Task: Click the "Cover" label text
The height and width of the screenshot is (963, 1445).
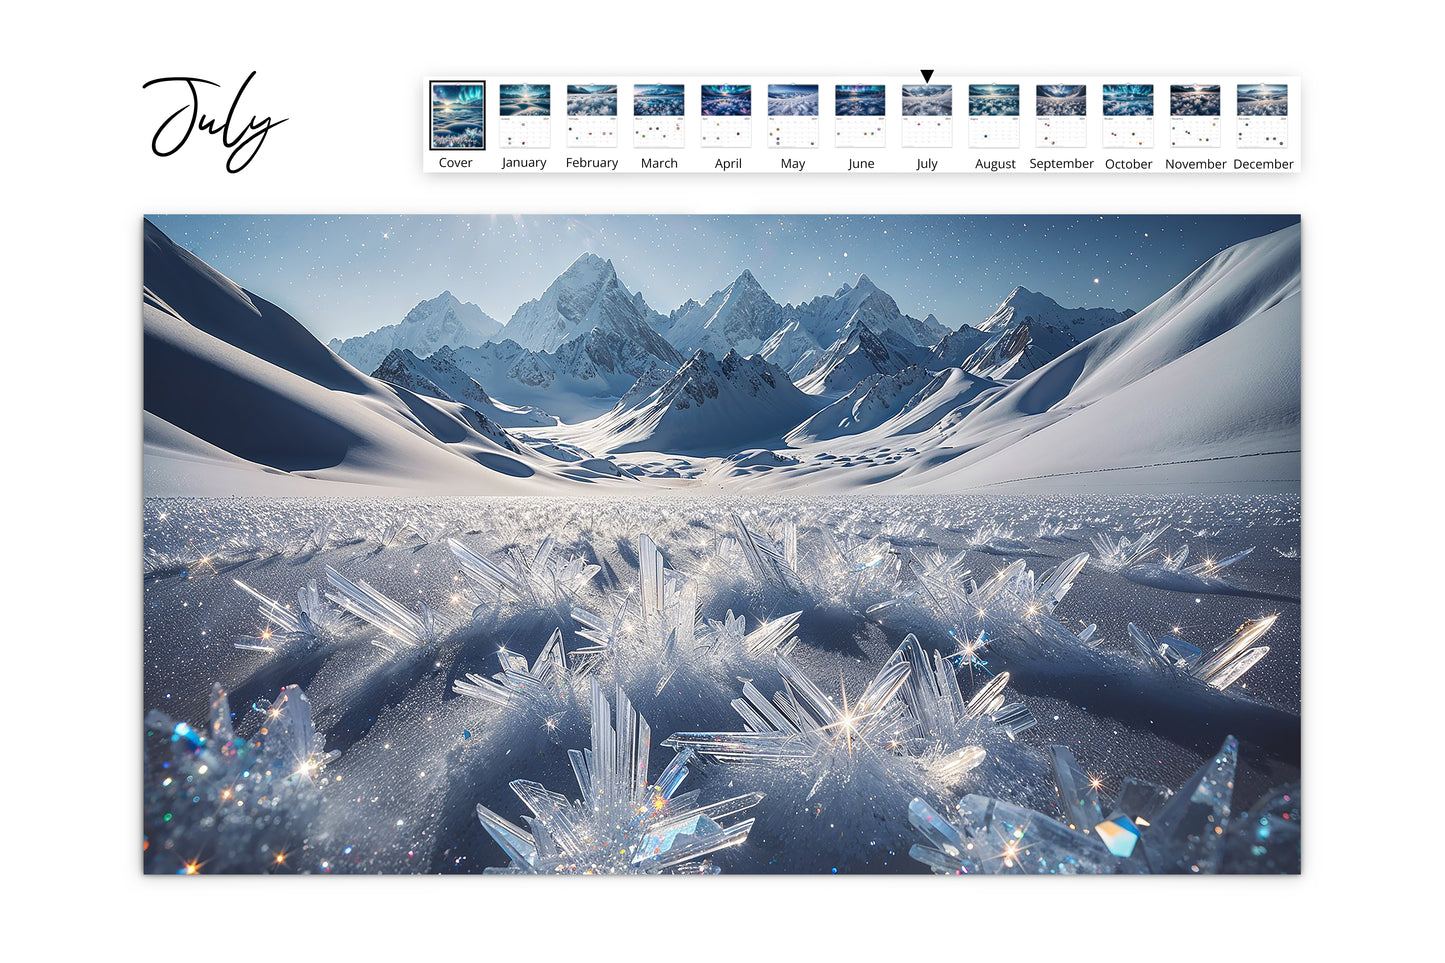Action: [455, 163]
